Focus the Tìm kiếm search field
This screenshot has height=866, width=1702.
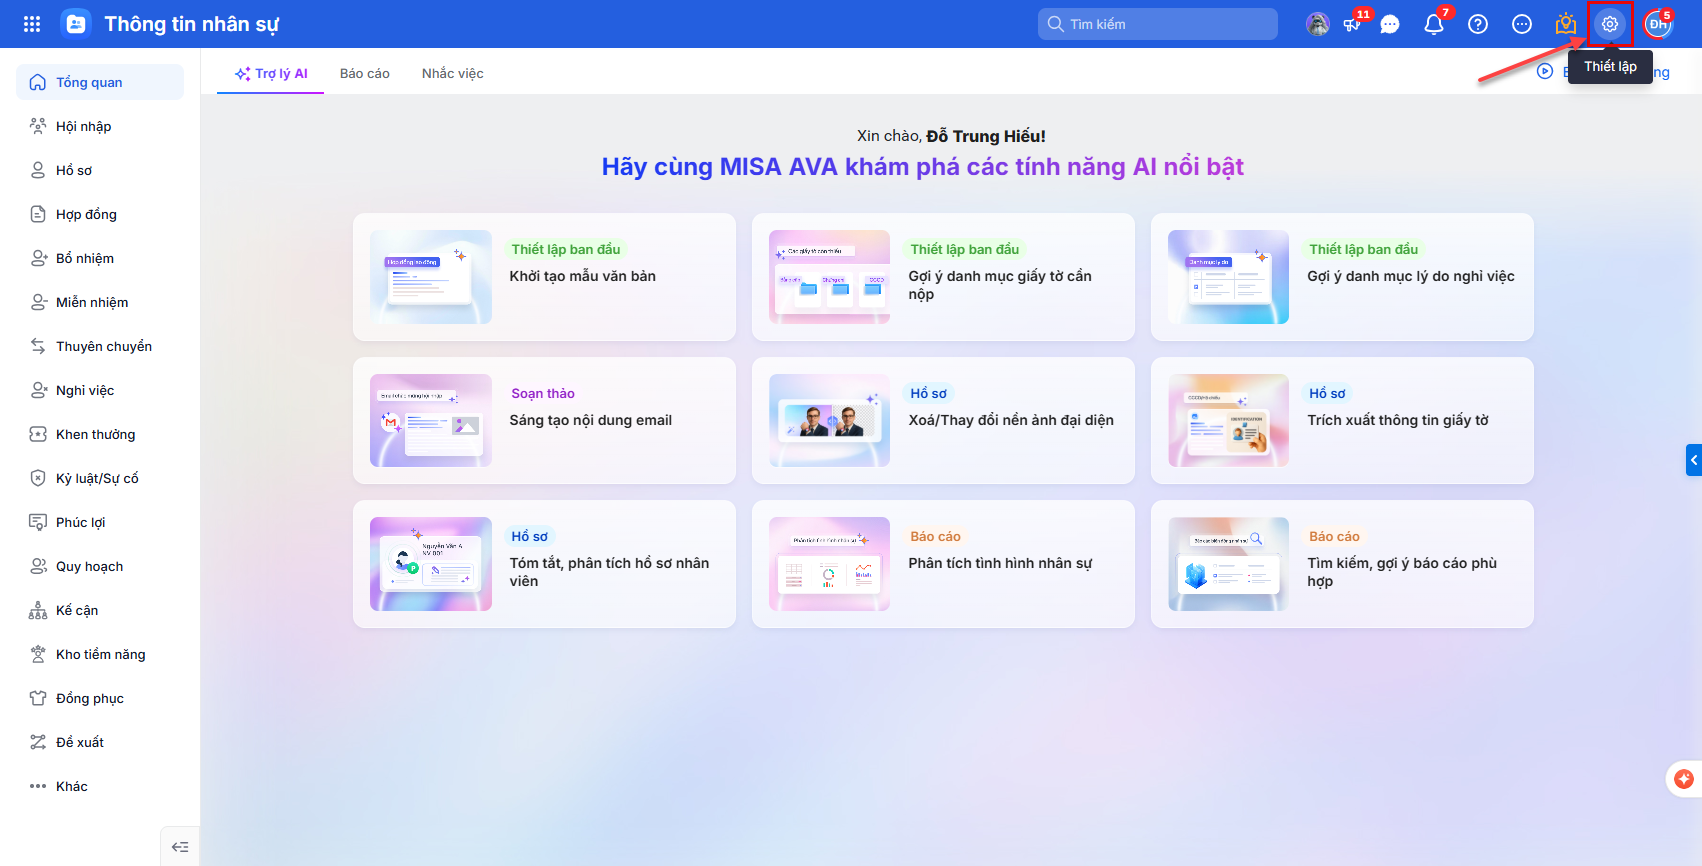click(x=1158, y=24)
